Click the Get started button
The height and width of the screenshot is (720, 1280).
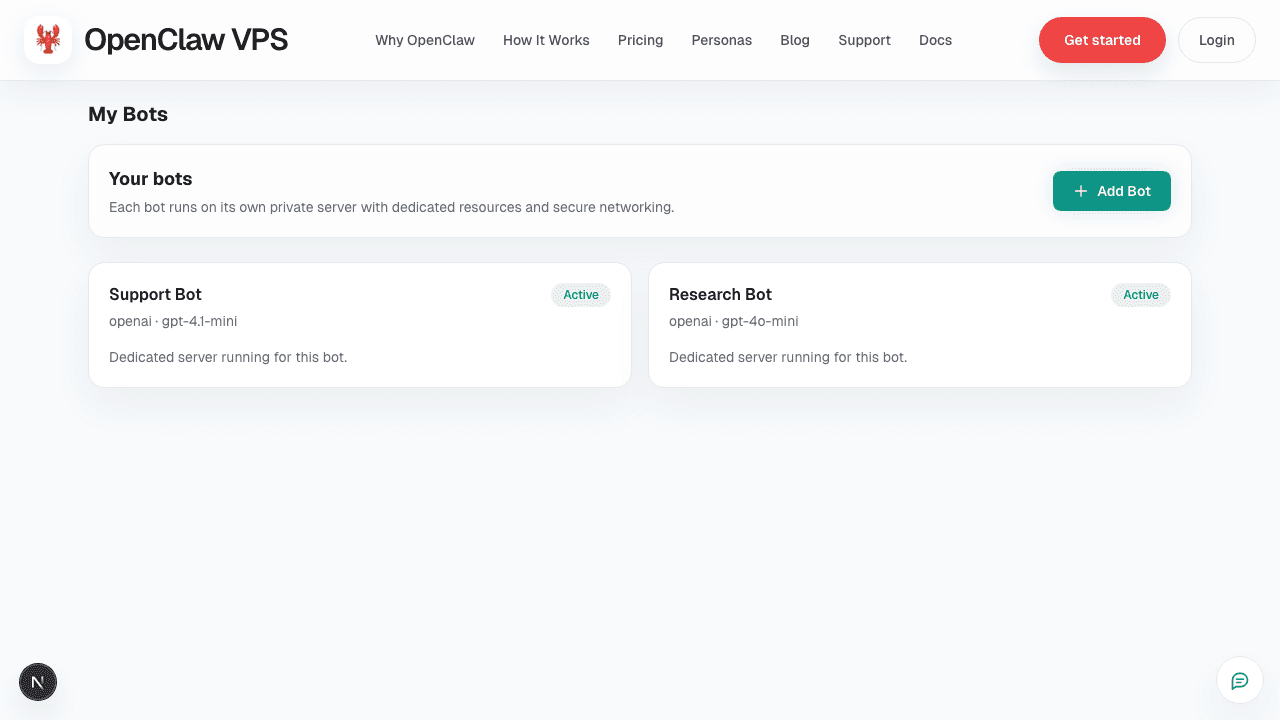point(1102,40)
